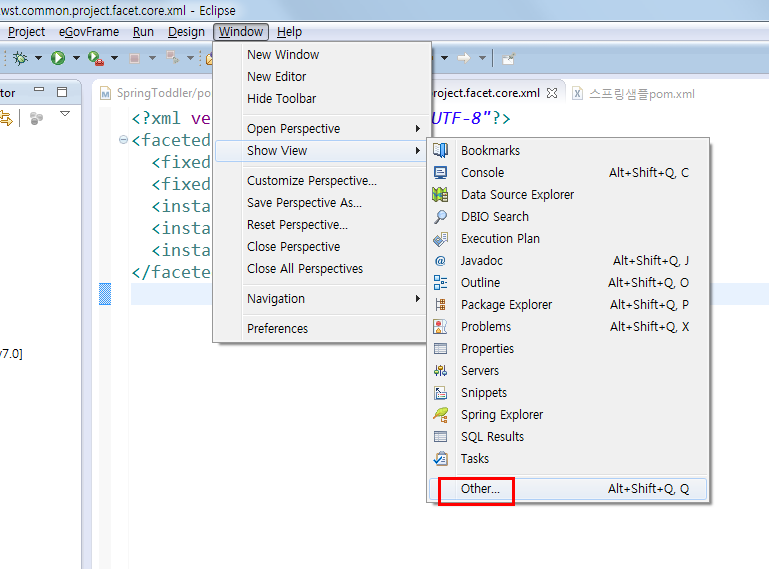Viewport: 769px width, 569px height.
Task: Click the pin editor toolbar icon
Action: (x=509, y=59)
